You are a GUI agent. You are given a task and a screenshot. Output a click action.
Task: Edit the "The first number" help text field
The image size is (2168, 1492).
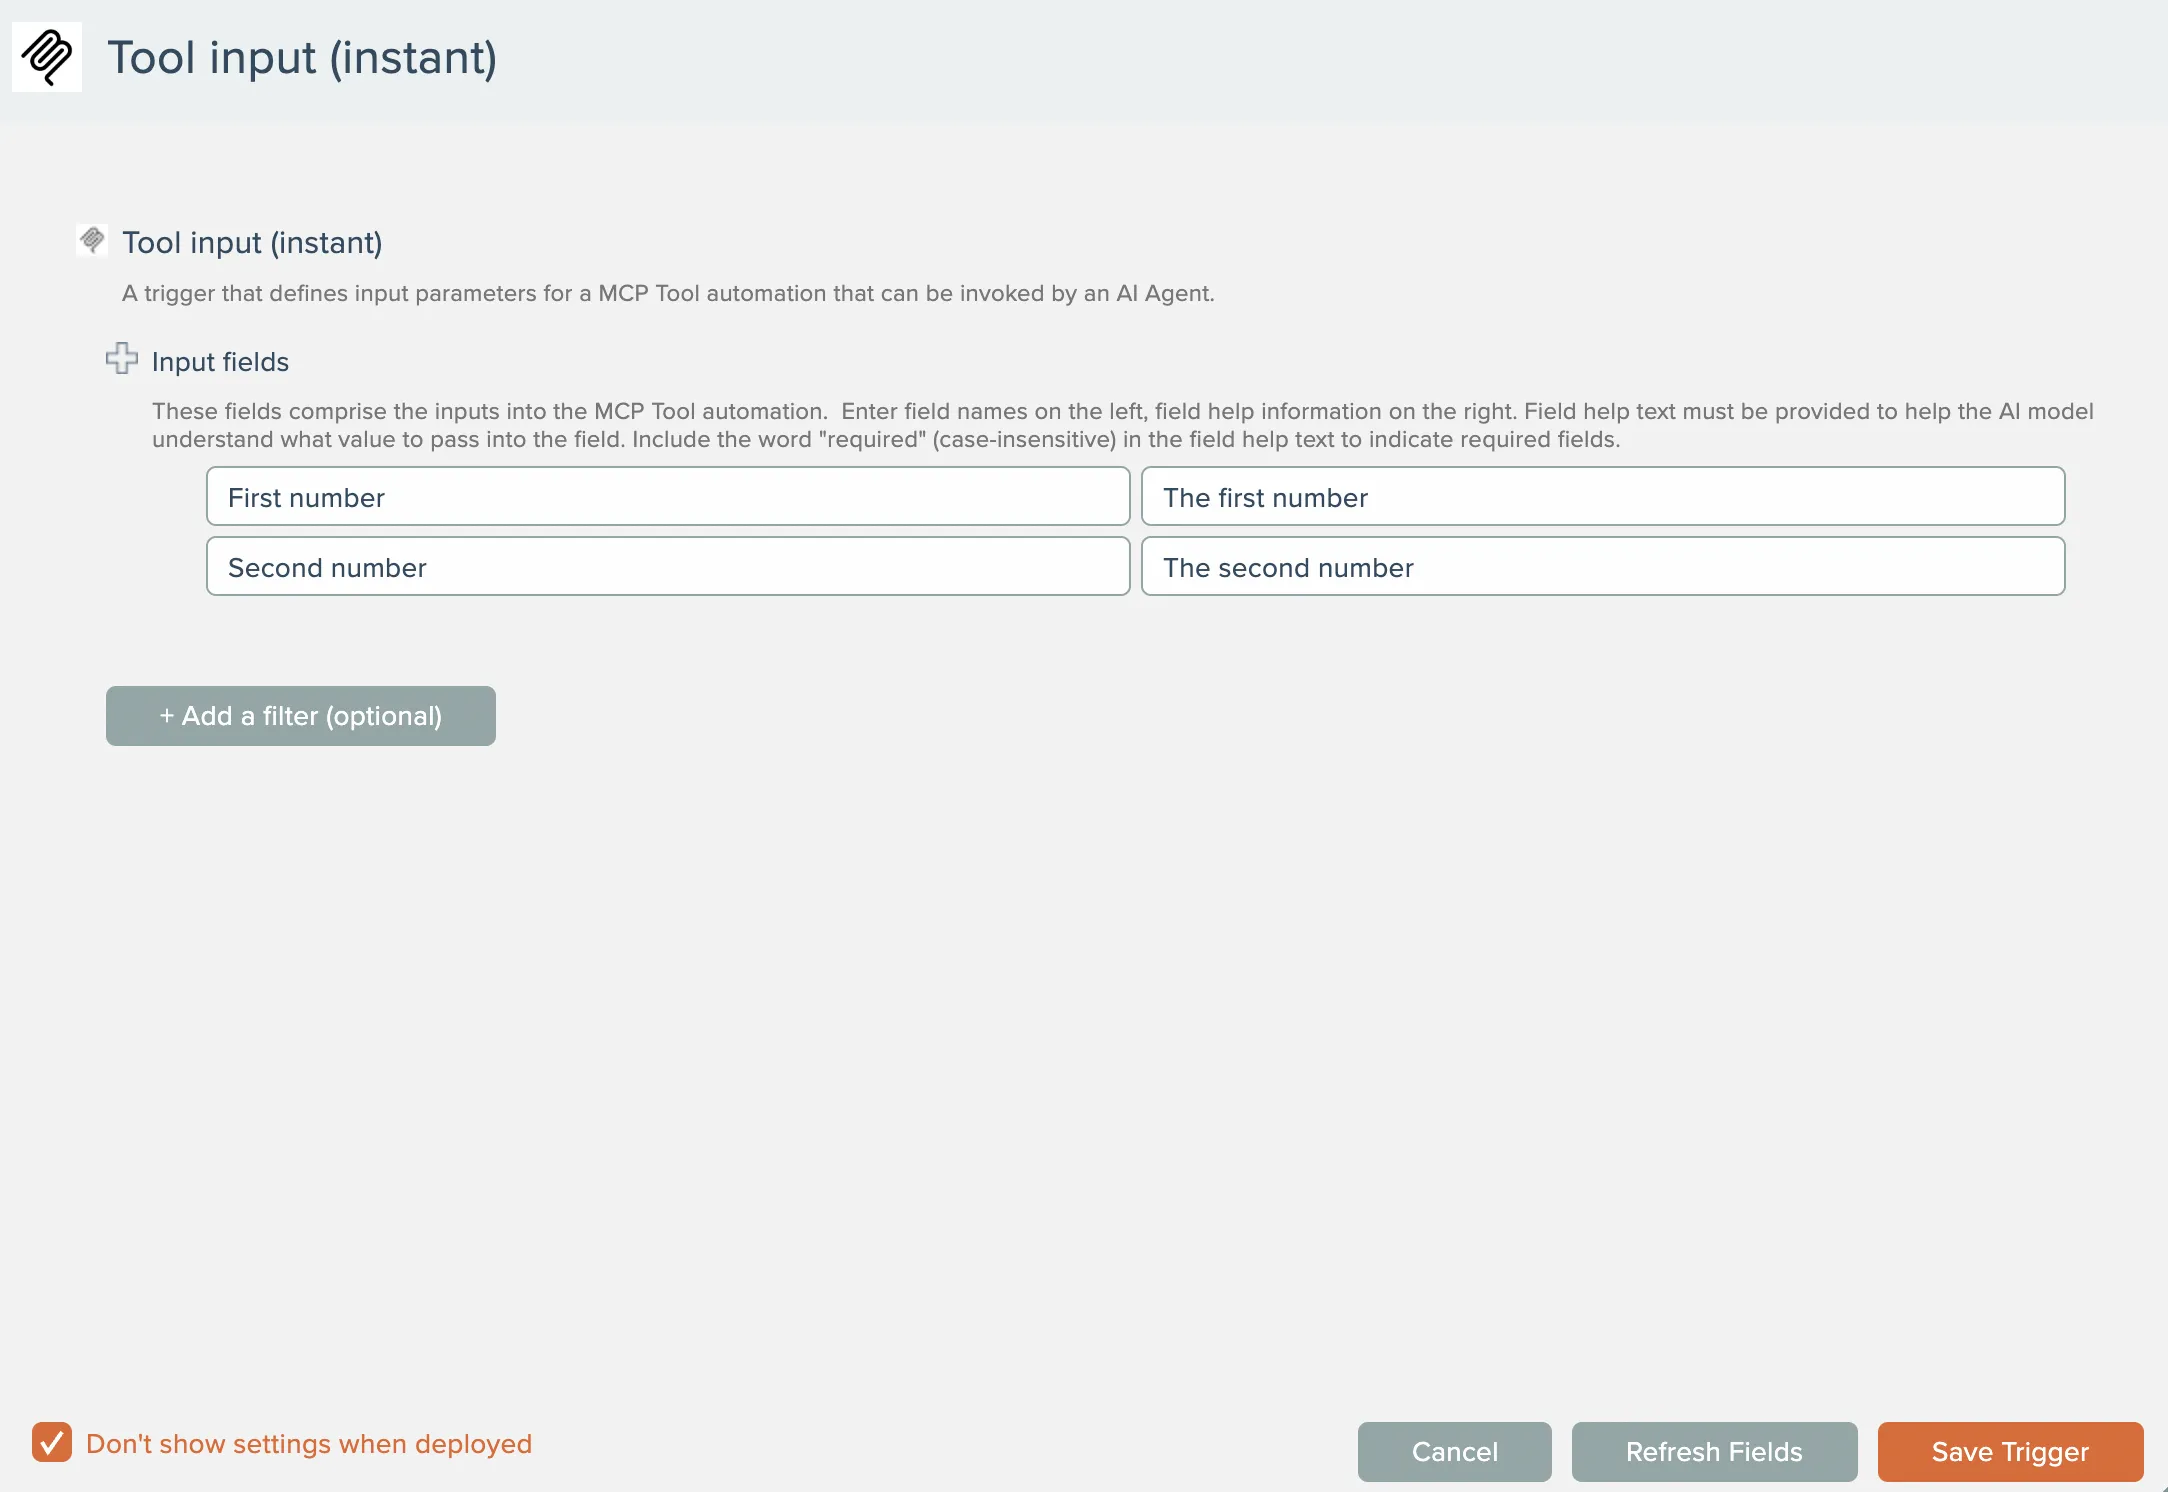point(1602,497)
